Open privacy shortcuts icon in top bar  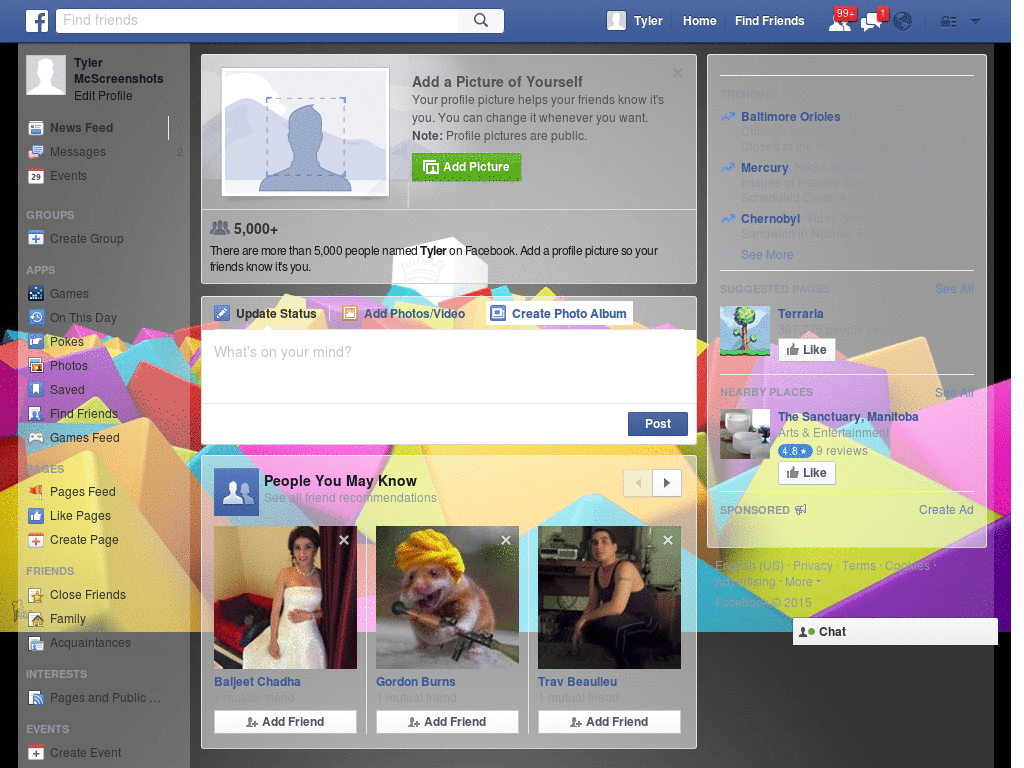(948, 22)
